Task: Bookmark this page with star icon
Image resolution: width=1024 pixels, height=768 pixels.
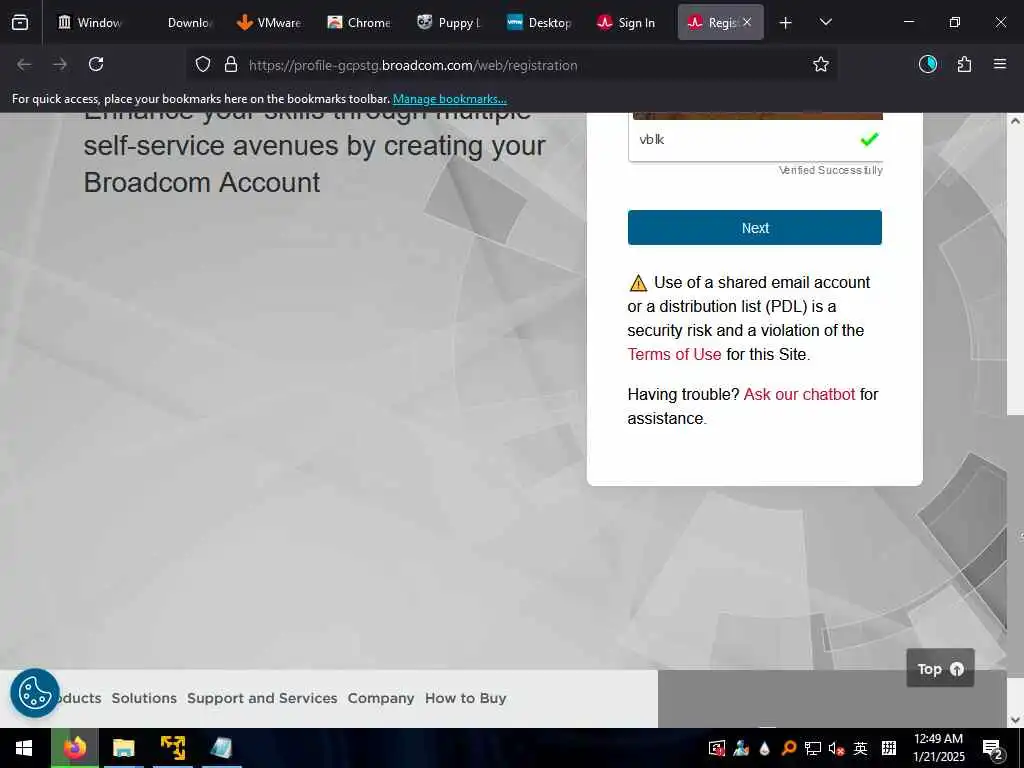Action: point(821,64)
